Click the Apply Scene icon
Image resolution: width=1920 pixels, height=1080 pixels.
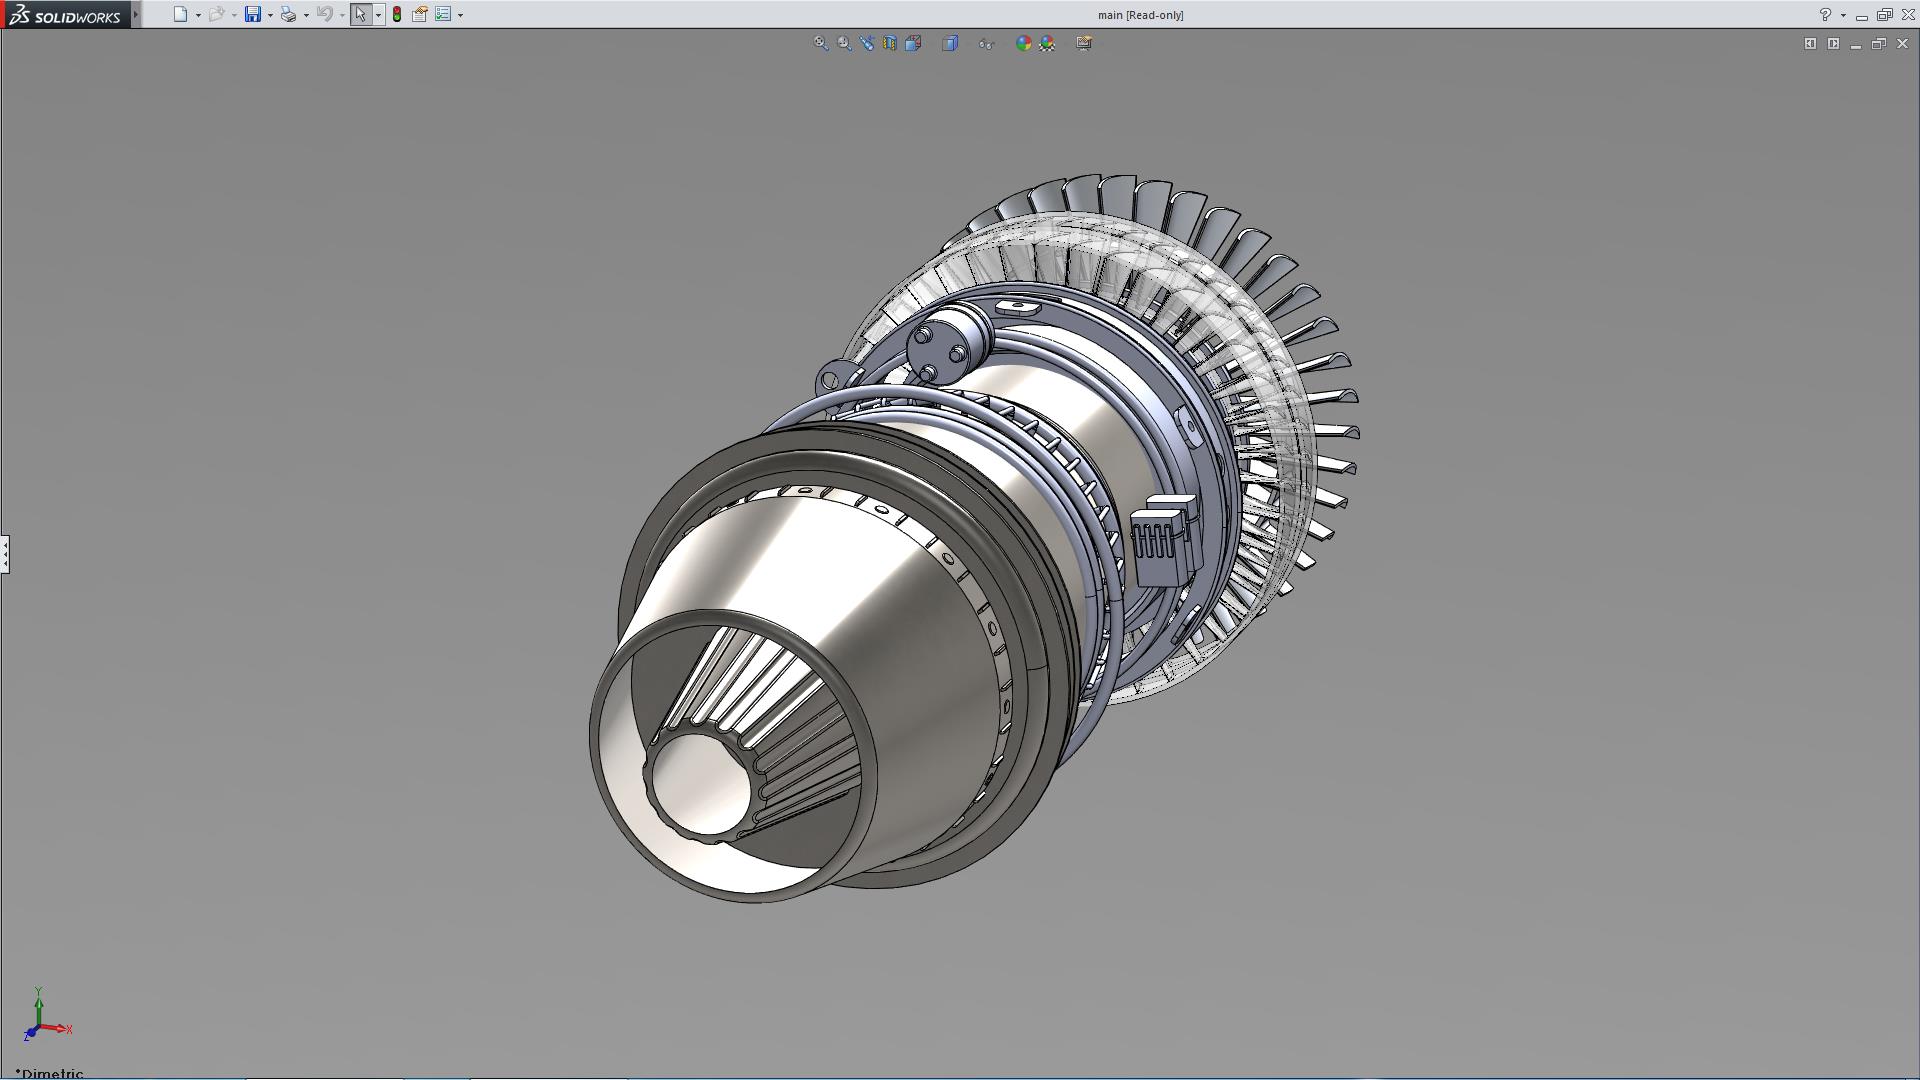click(x=1047, y=43)
